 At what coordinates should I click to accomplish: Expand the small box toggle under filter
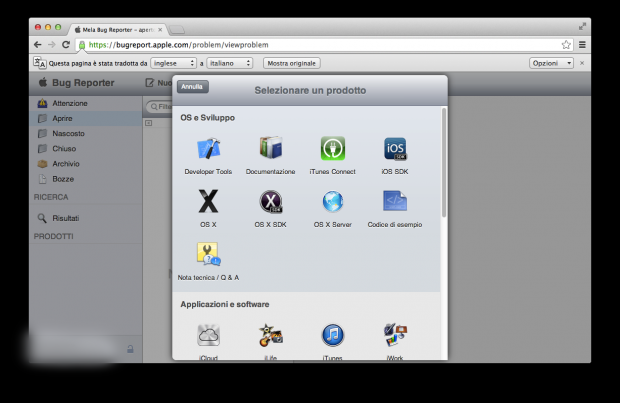[148, 123]
